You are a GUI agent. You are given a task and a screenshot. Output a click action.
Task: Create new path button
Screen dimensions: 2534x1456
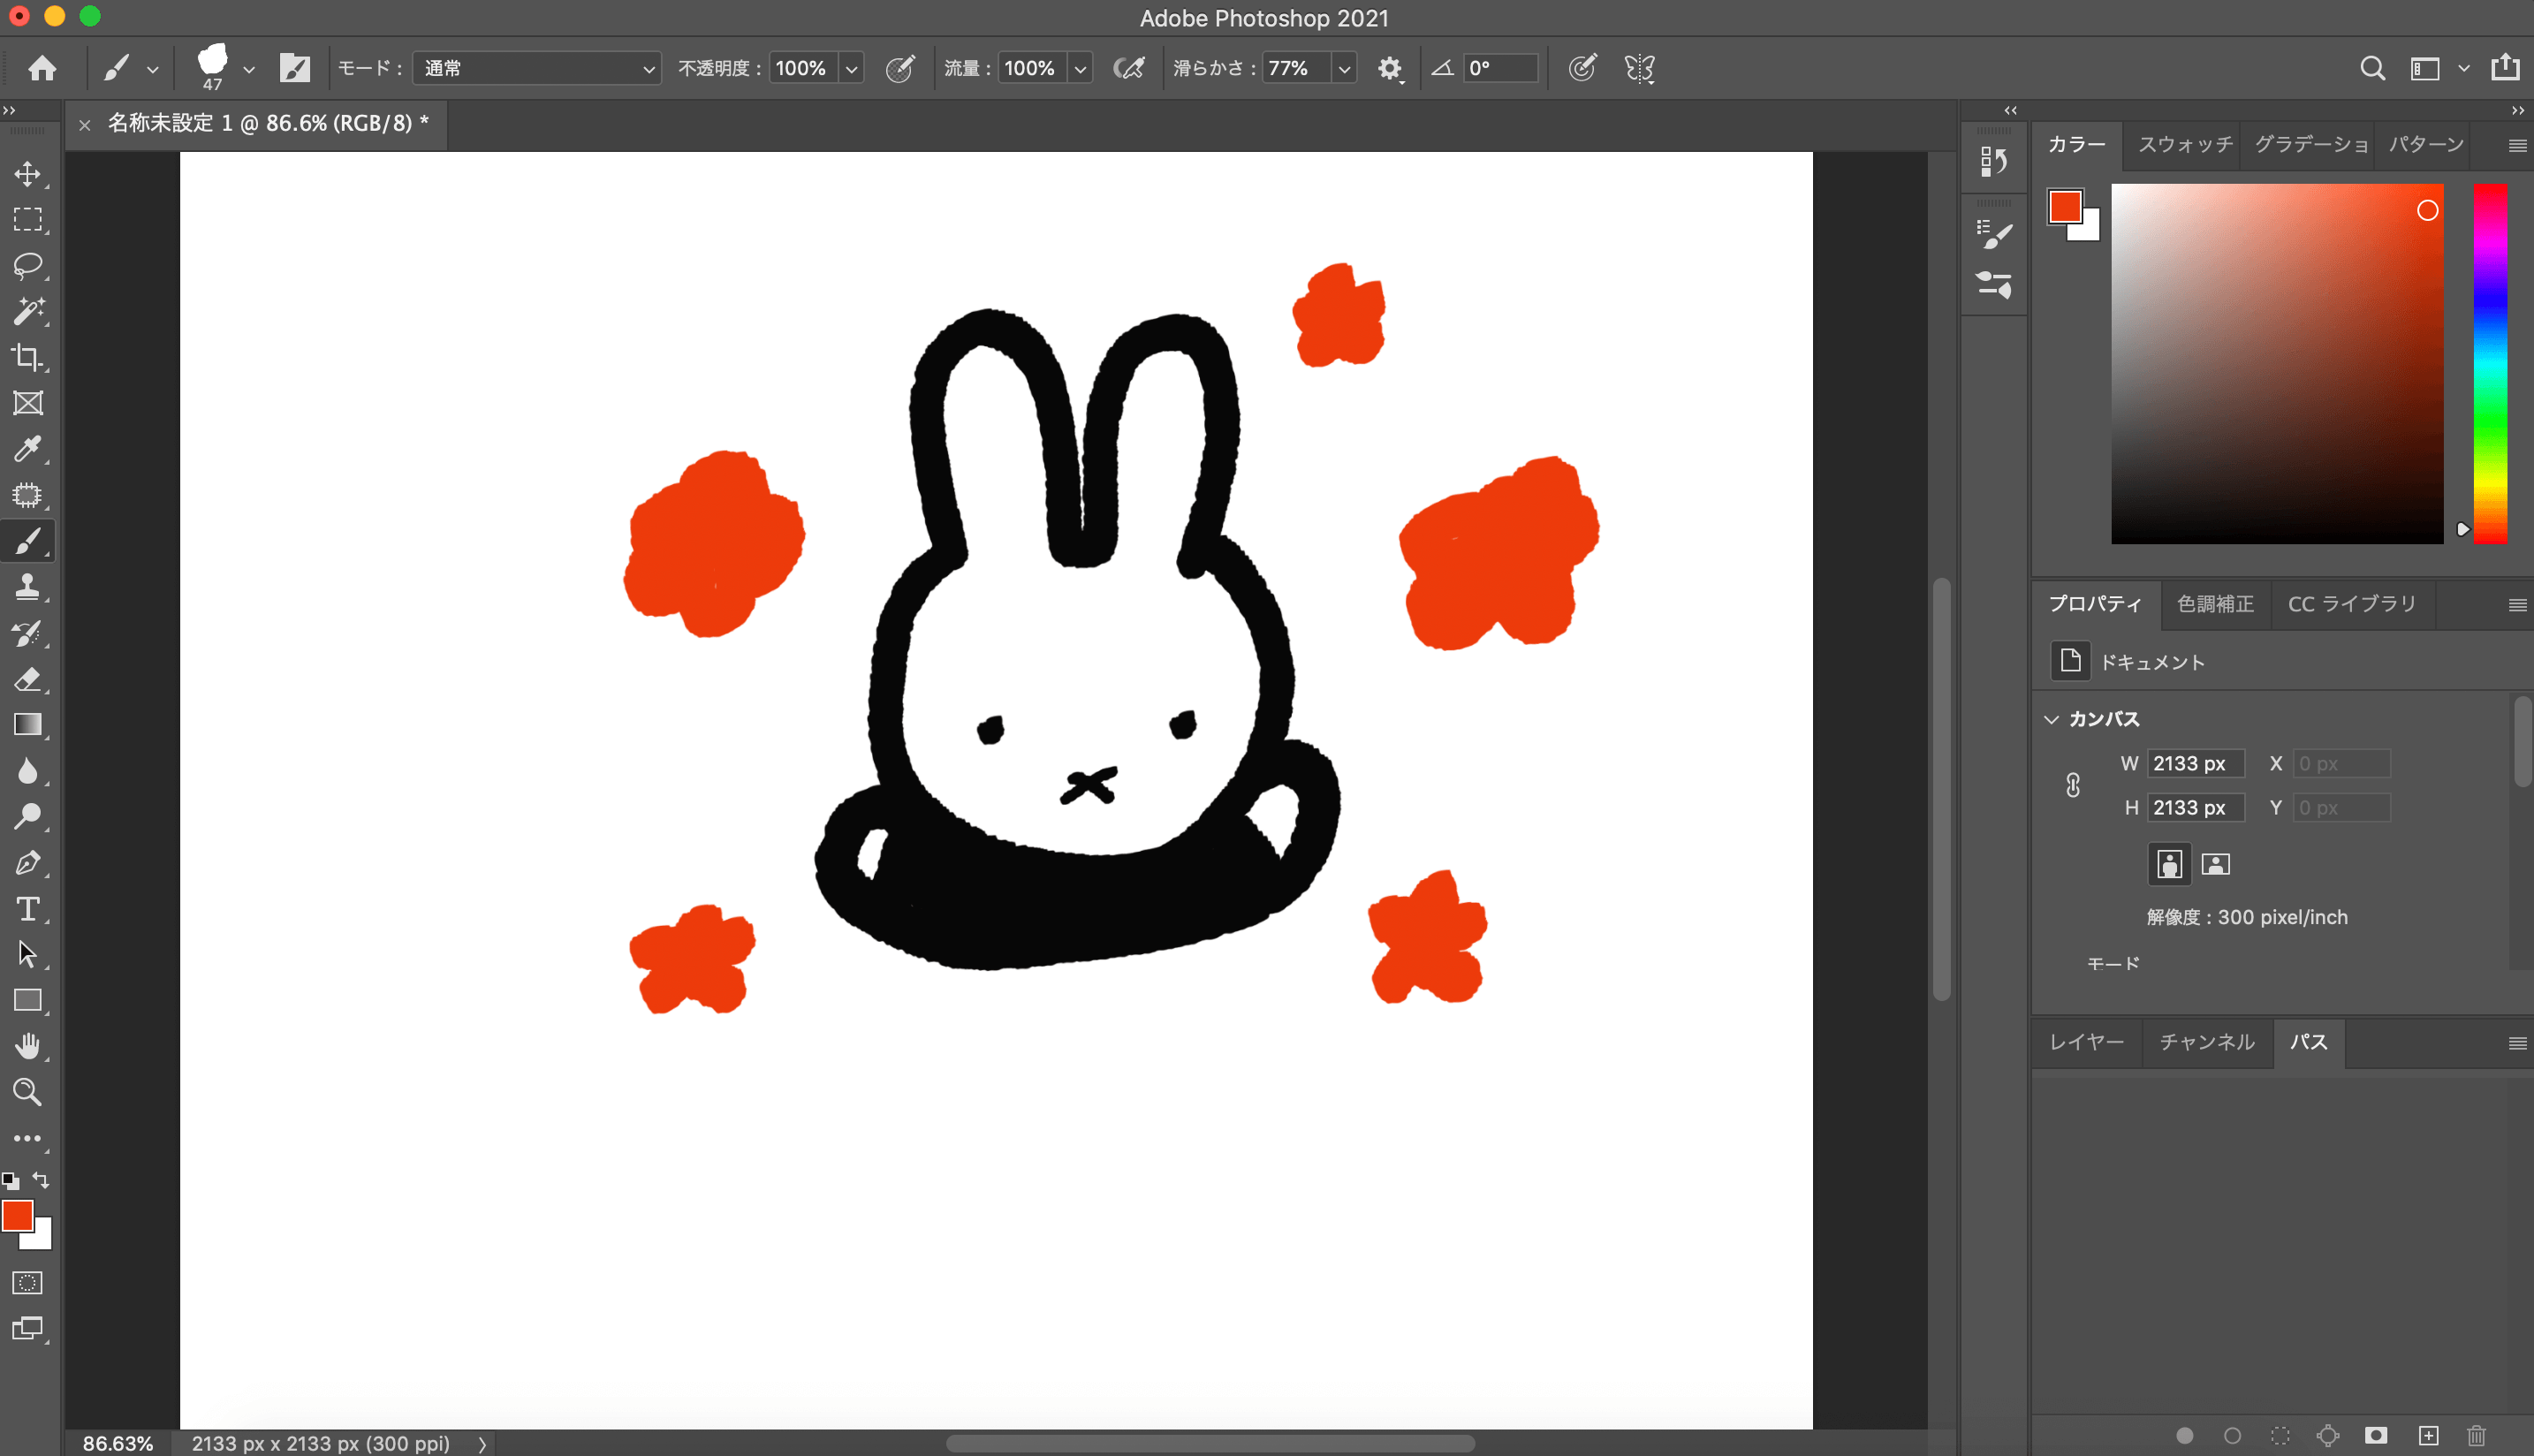2429,1436
